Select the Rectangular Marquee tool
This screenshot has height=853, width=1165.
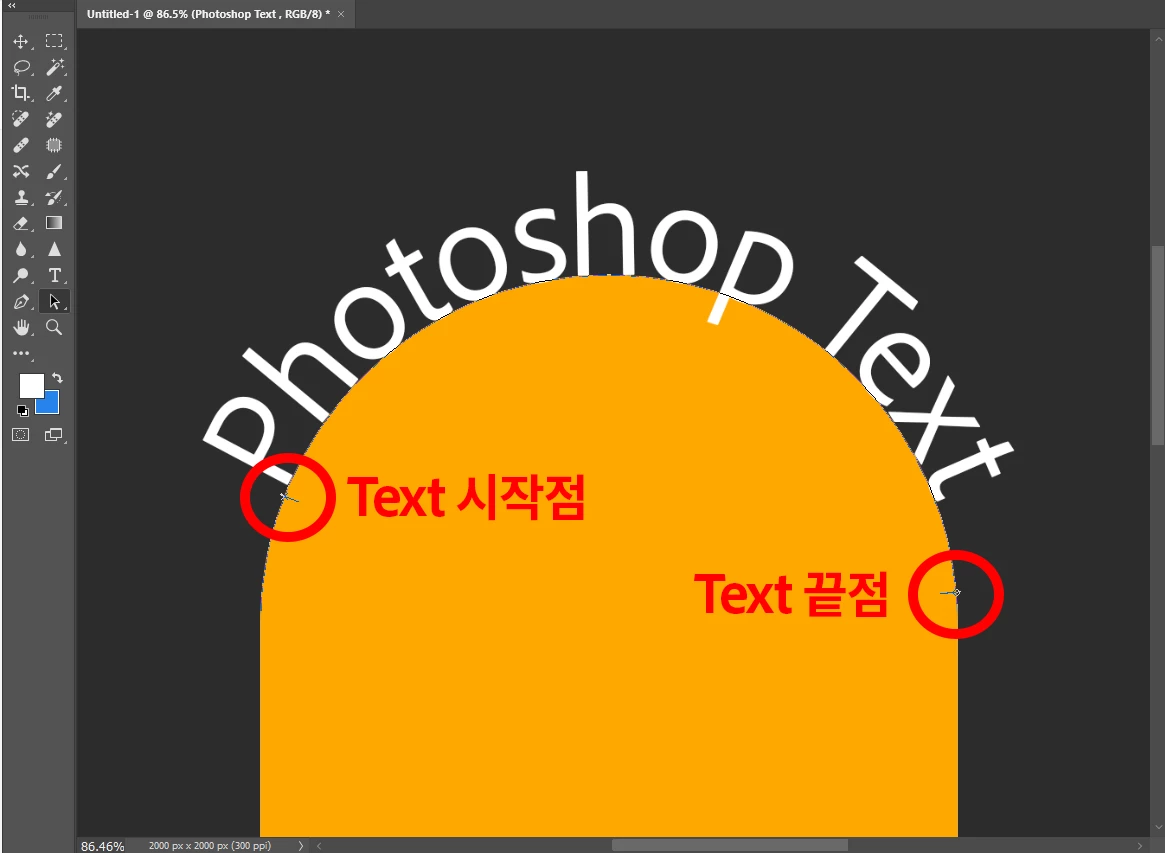pyautogui.click(x=53, y=41)
